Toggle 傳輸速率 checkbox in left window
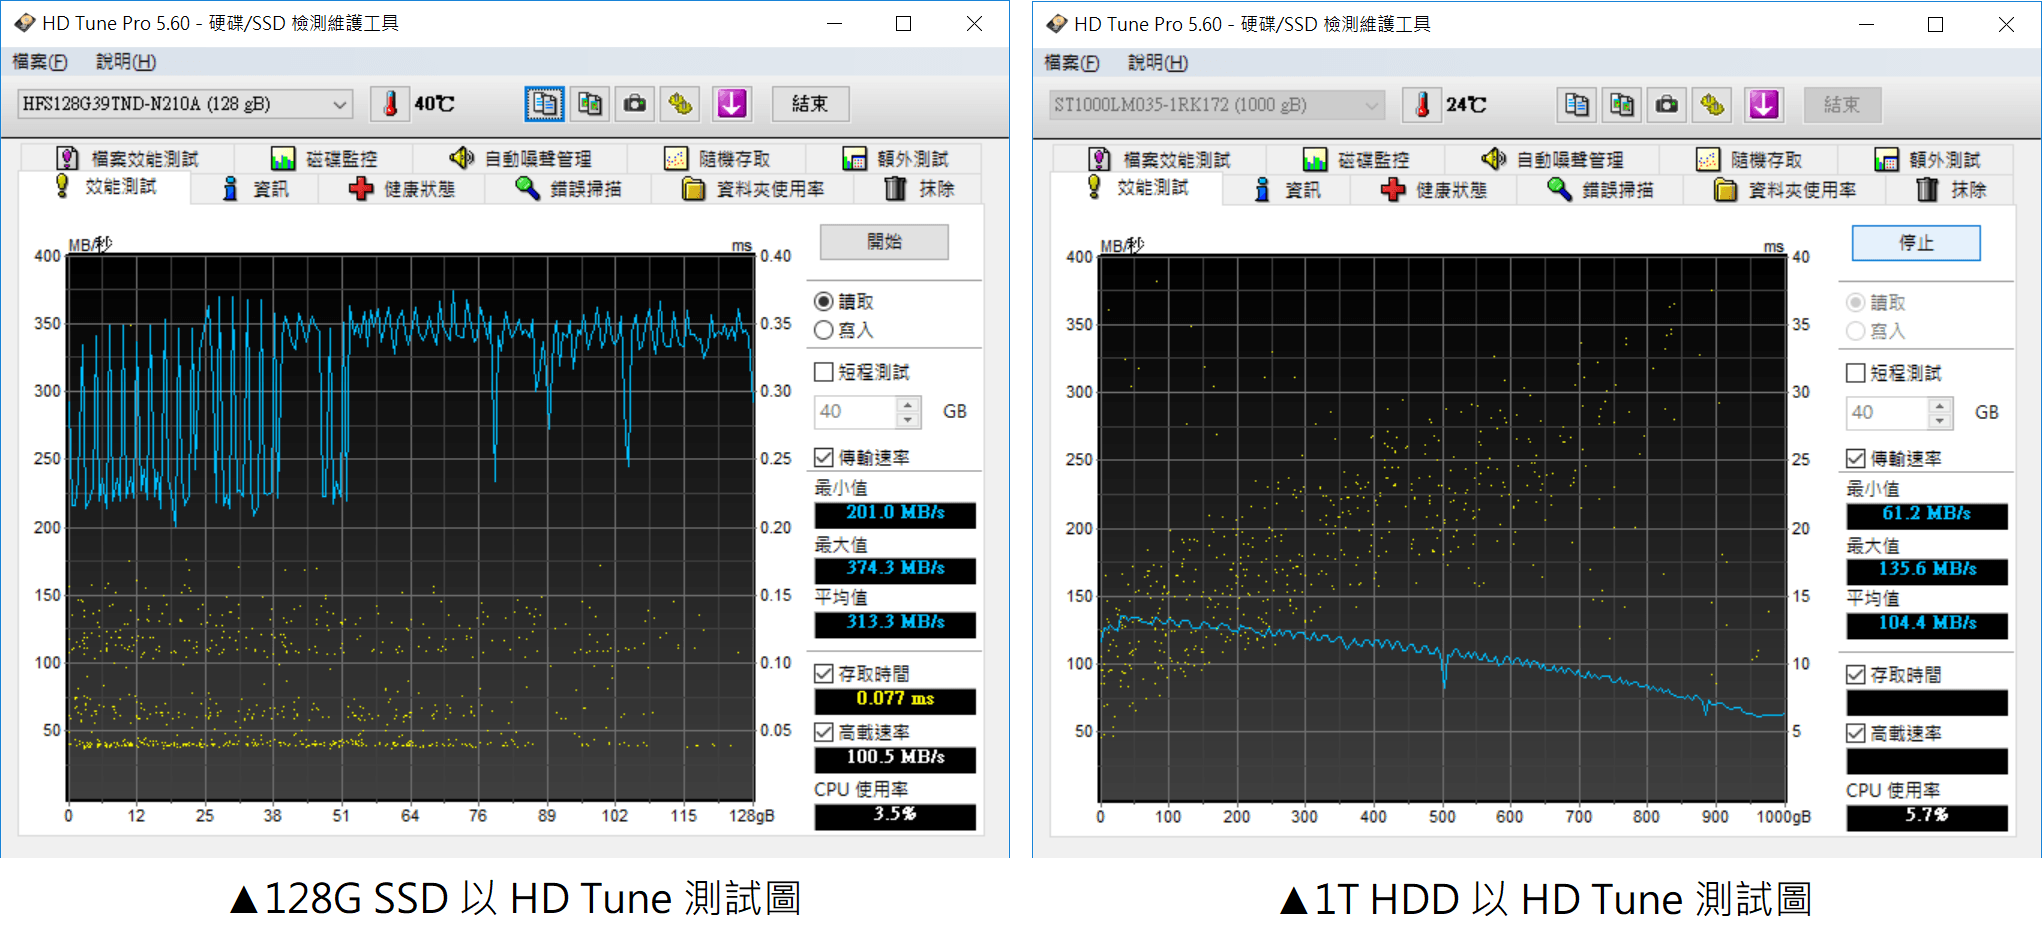Viewport: 2044px width, 935px height. pos(824,457)
